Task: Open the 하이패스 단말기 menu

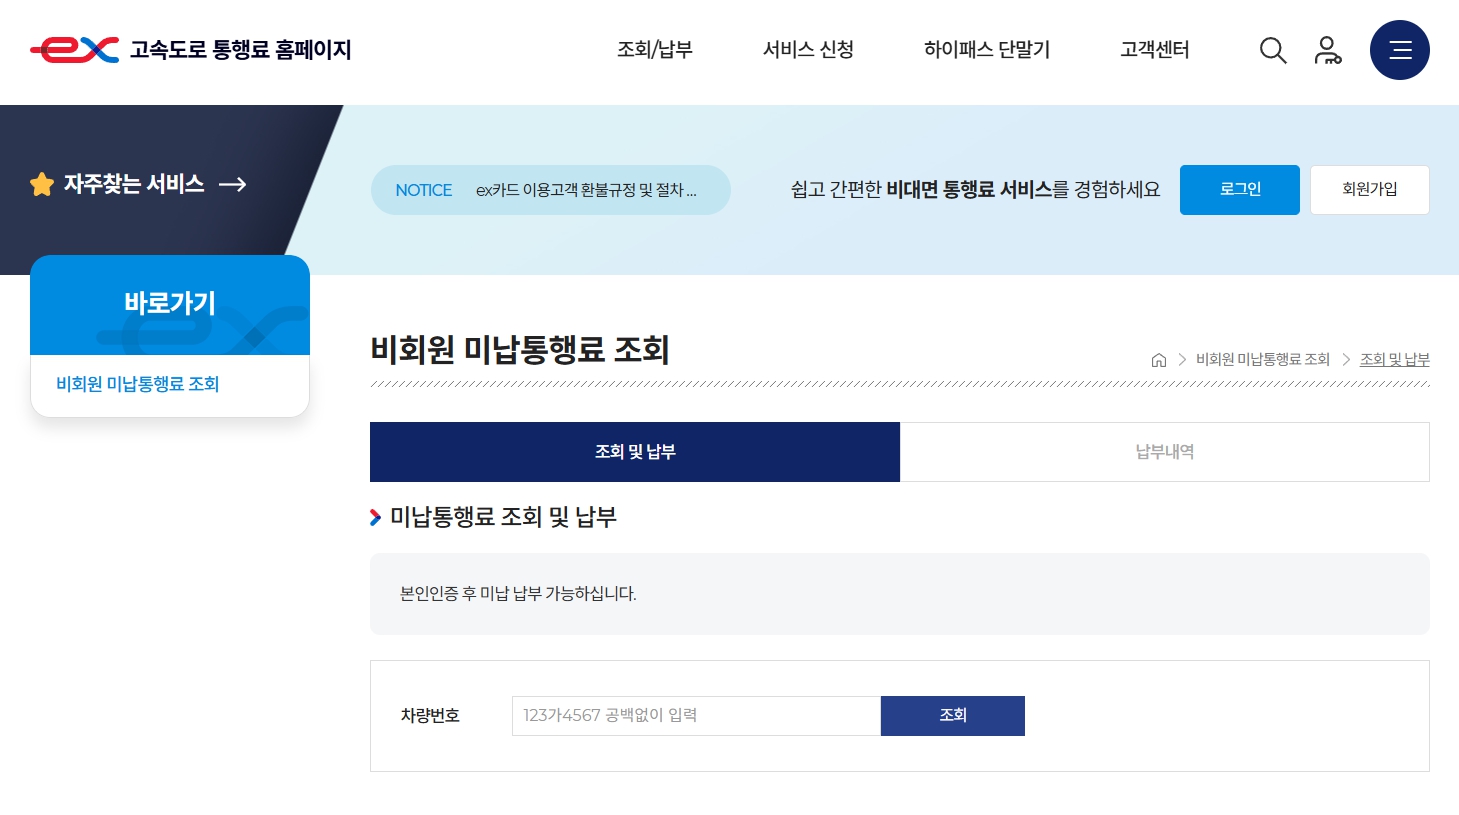Action: click(986, 50)
